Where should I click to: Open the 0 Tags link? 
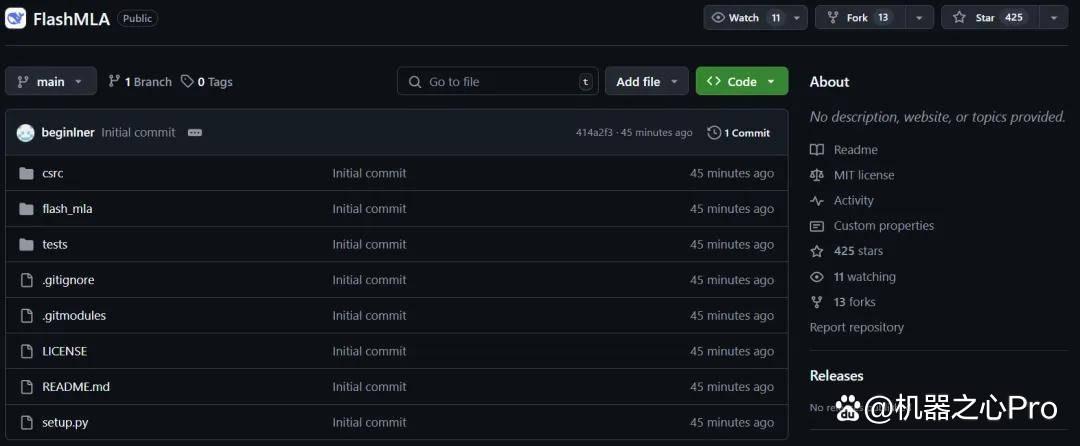click(207, 82)
